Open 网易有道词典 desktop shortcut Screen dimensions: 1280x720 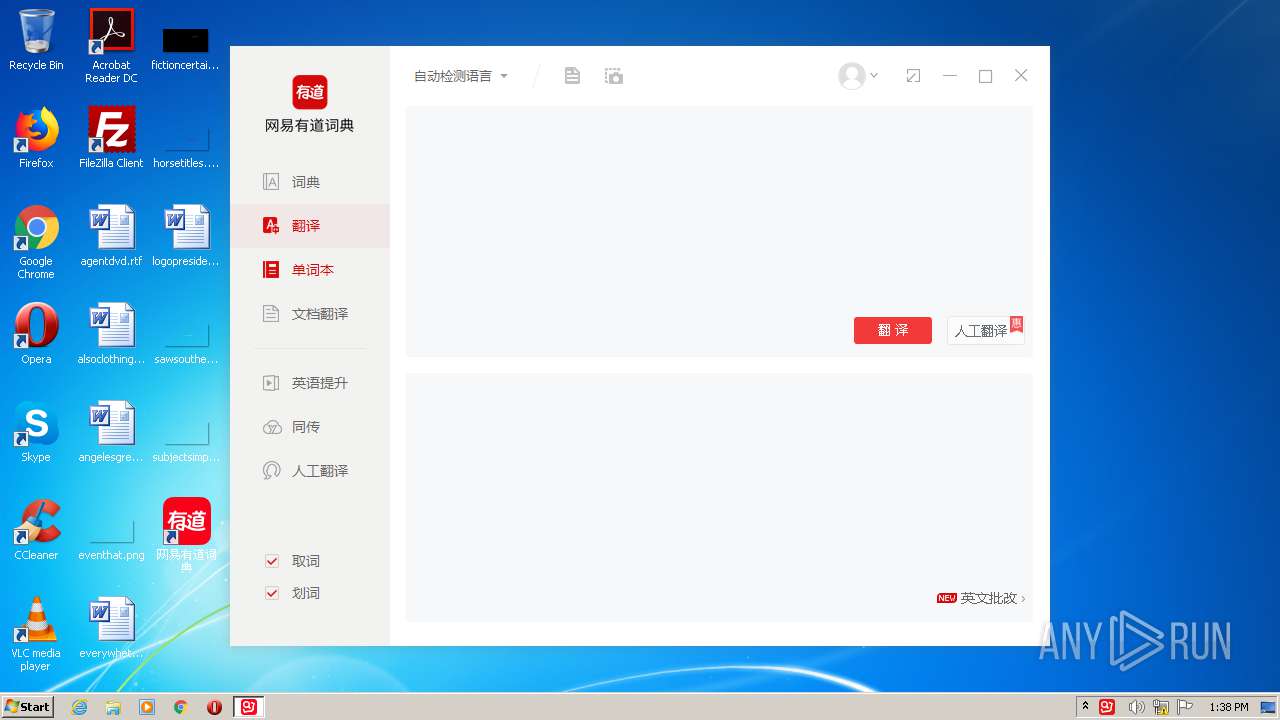[x=187, y=534]
